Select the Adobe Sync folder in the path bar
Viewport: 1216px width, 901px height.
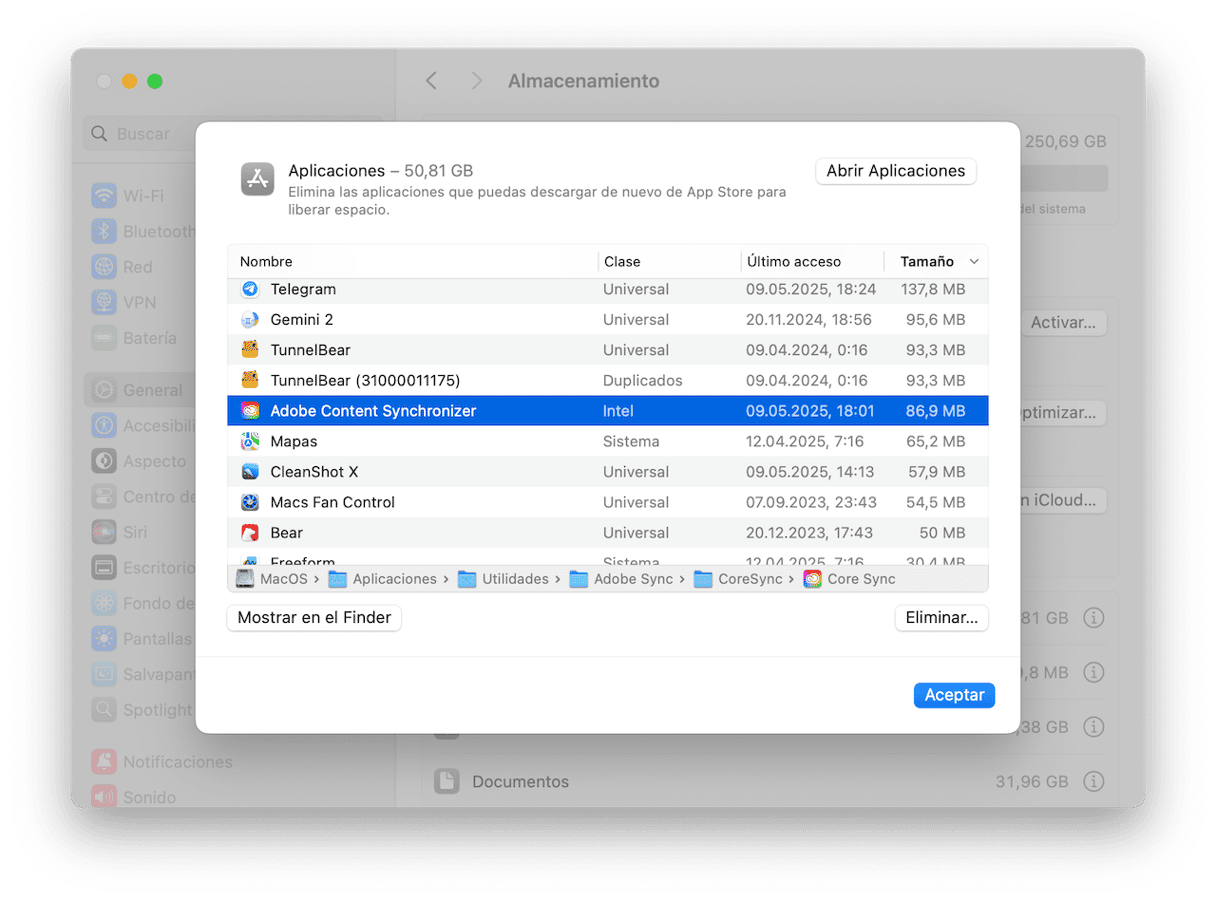pos(620,579)
